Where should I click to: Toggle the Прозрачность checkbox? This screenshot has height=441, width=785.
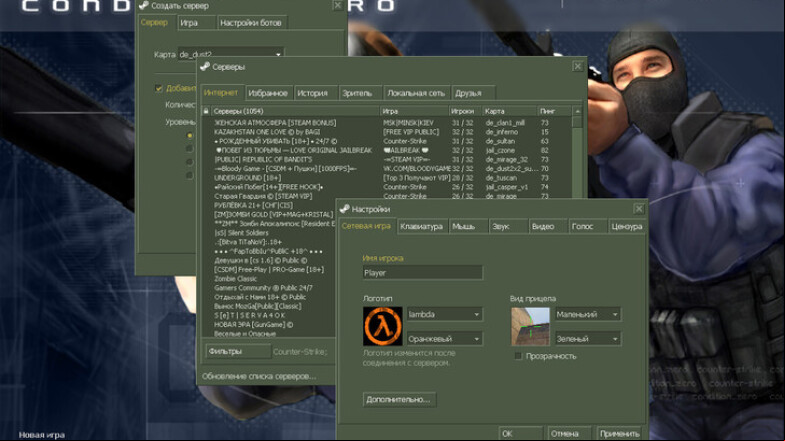click(x=519, y=356)
